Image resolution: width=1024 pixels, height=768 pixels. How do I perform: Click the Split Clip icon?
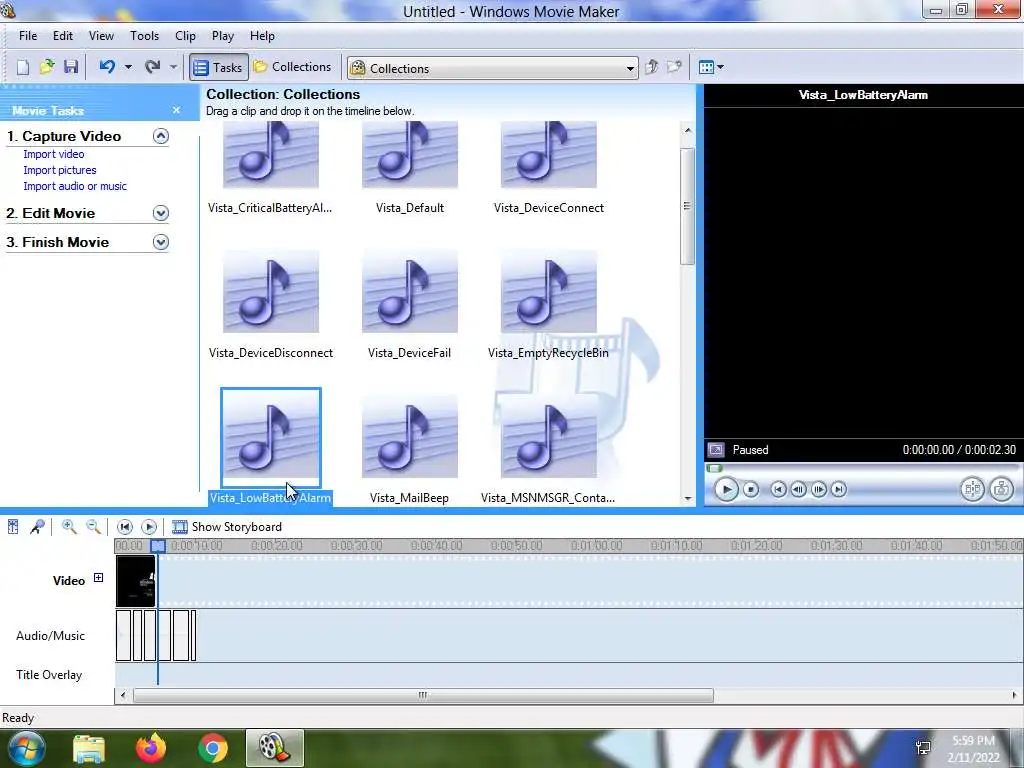tap(972, 489)
